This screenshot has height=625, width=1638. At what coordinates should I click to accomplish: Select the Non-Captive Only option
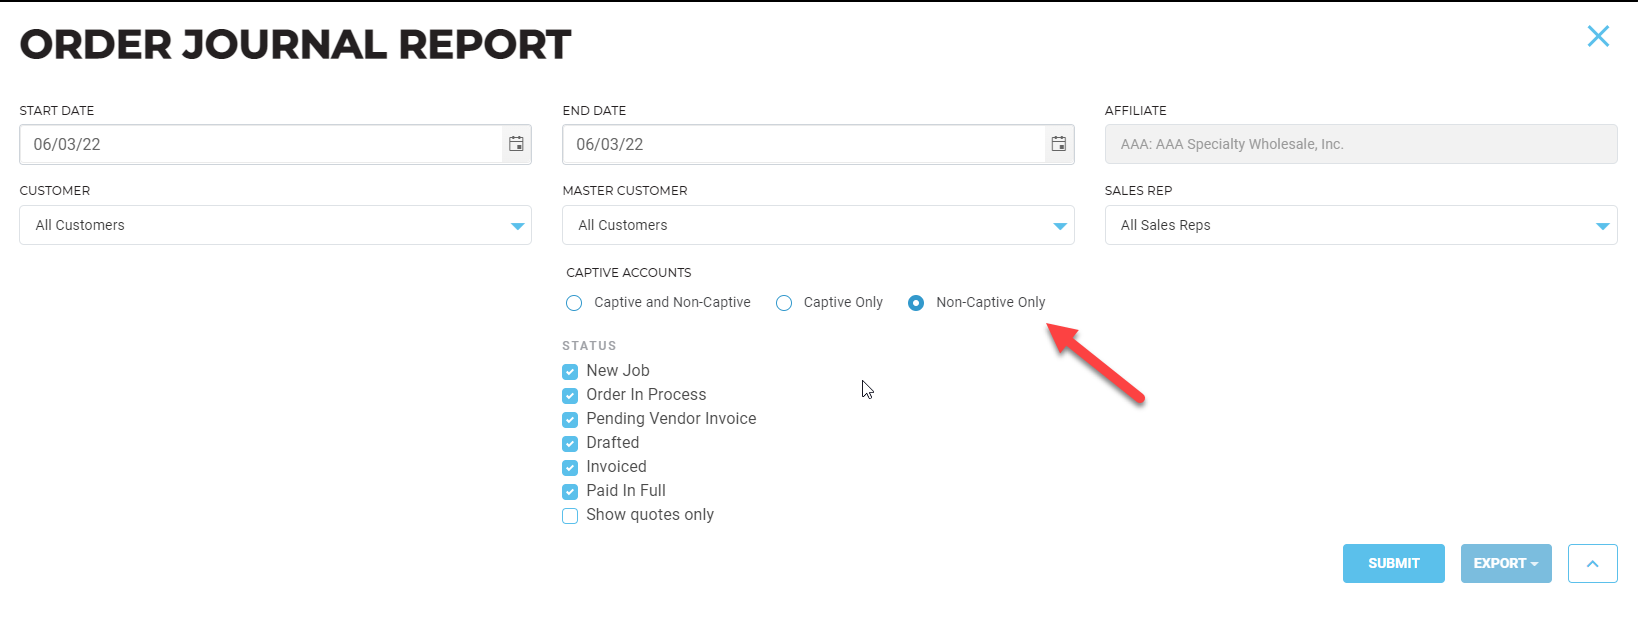tap(915, 302)
